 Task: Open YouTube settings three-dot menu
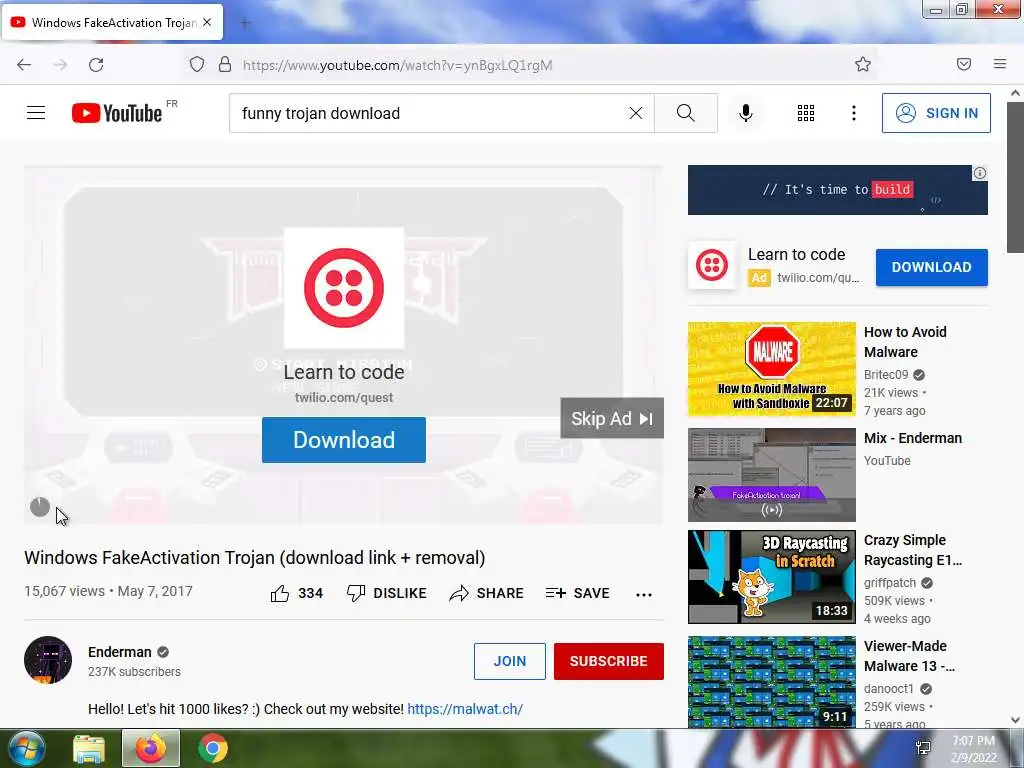pyautogui.click(x=854, y=113)
